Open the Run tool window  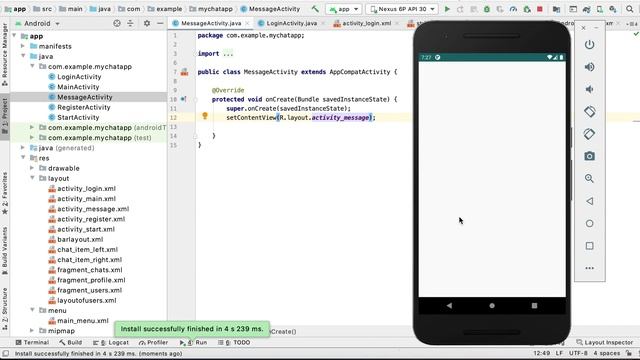193,342
